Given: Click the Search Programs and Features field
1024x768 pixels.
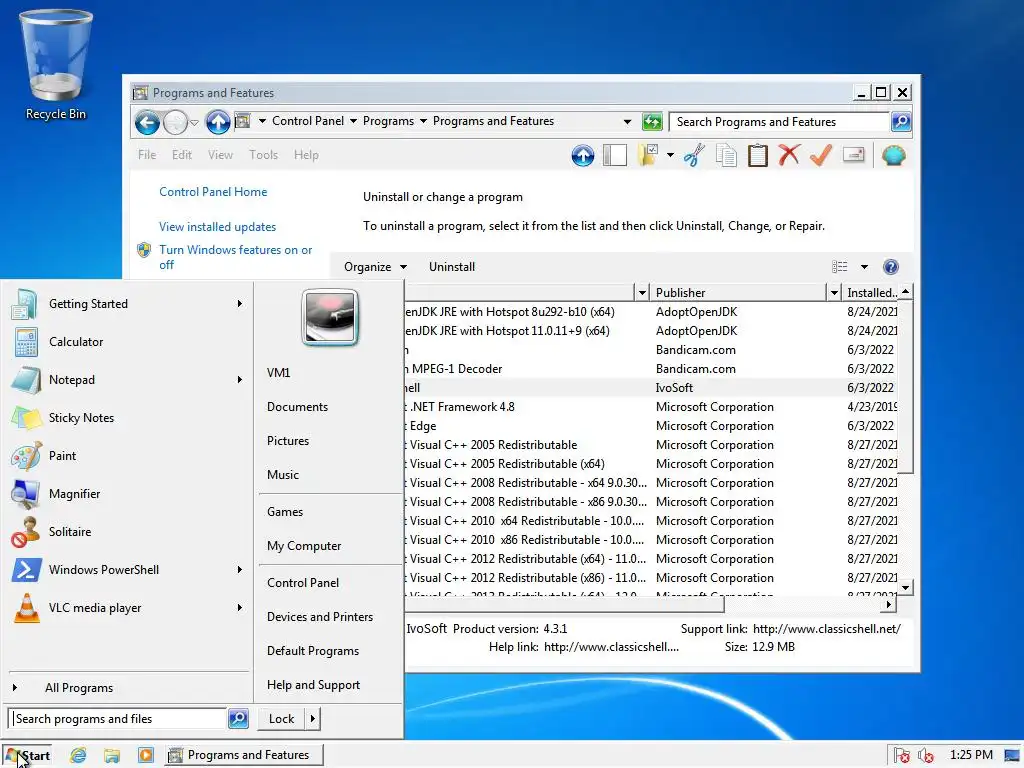Looking at the screenshot, I should (x=780, y=121).
